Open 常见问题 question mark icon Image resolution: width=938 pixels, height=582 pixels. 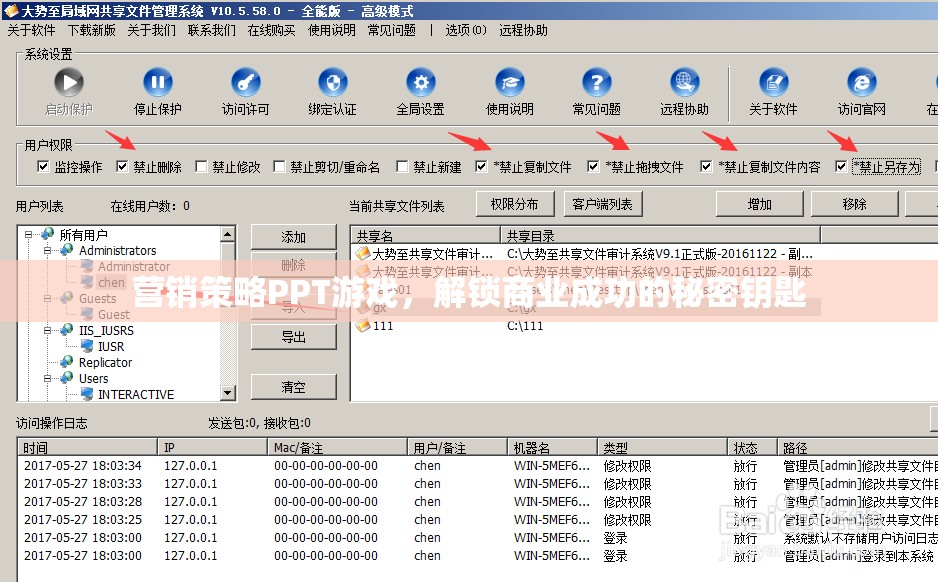pyautogui.click(x=596, y=83)
